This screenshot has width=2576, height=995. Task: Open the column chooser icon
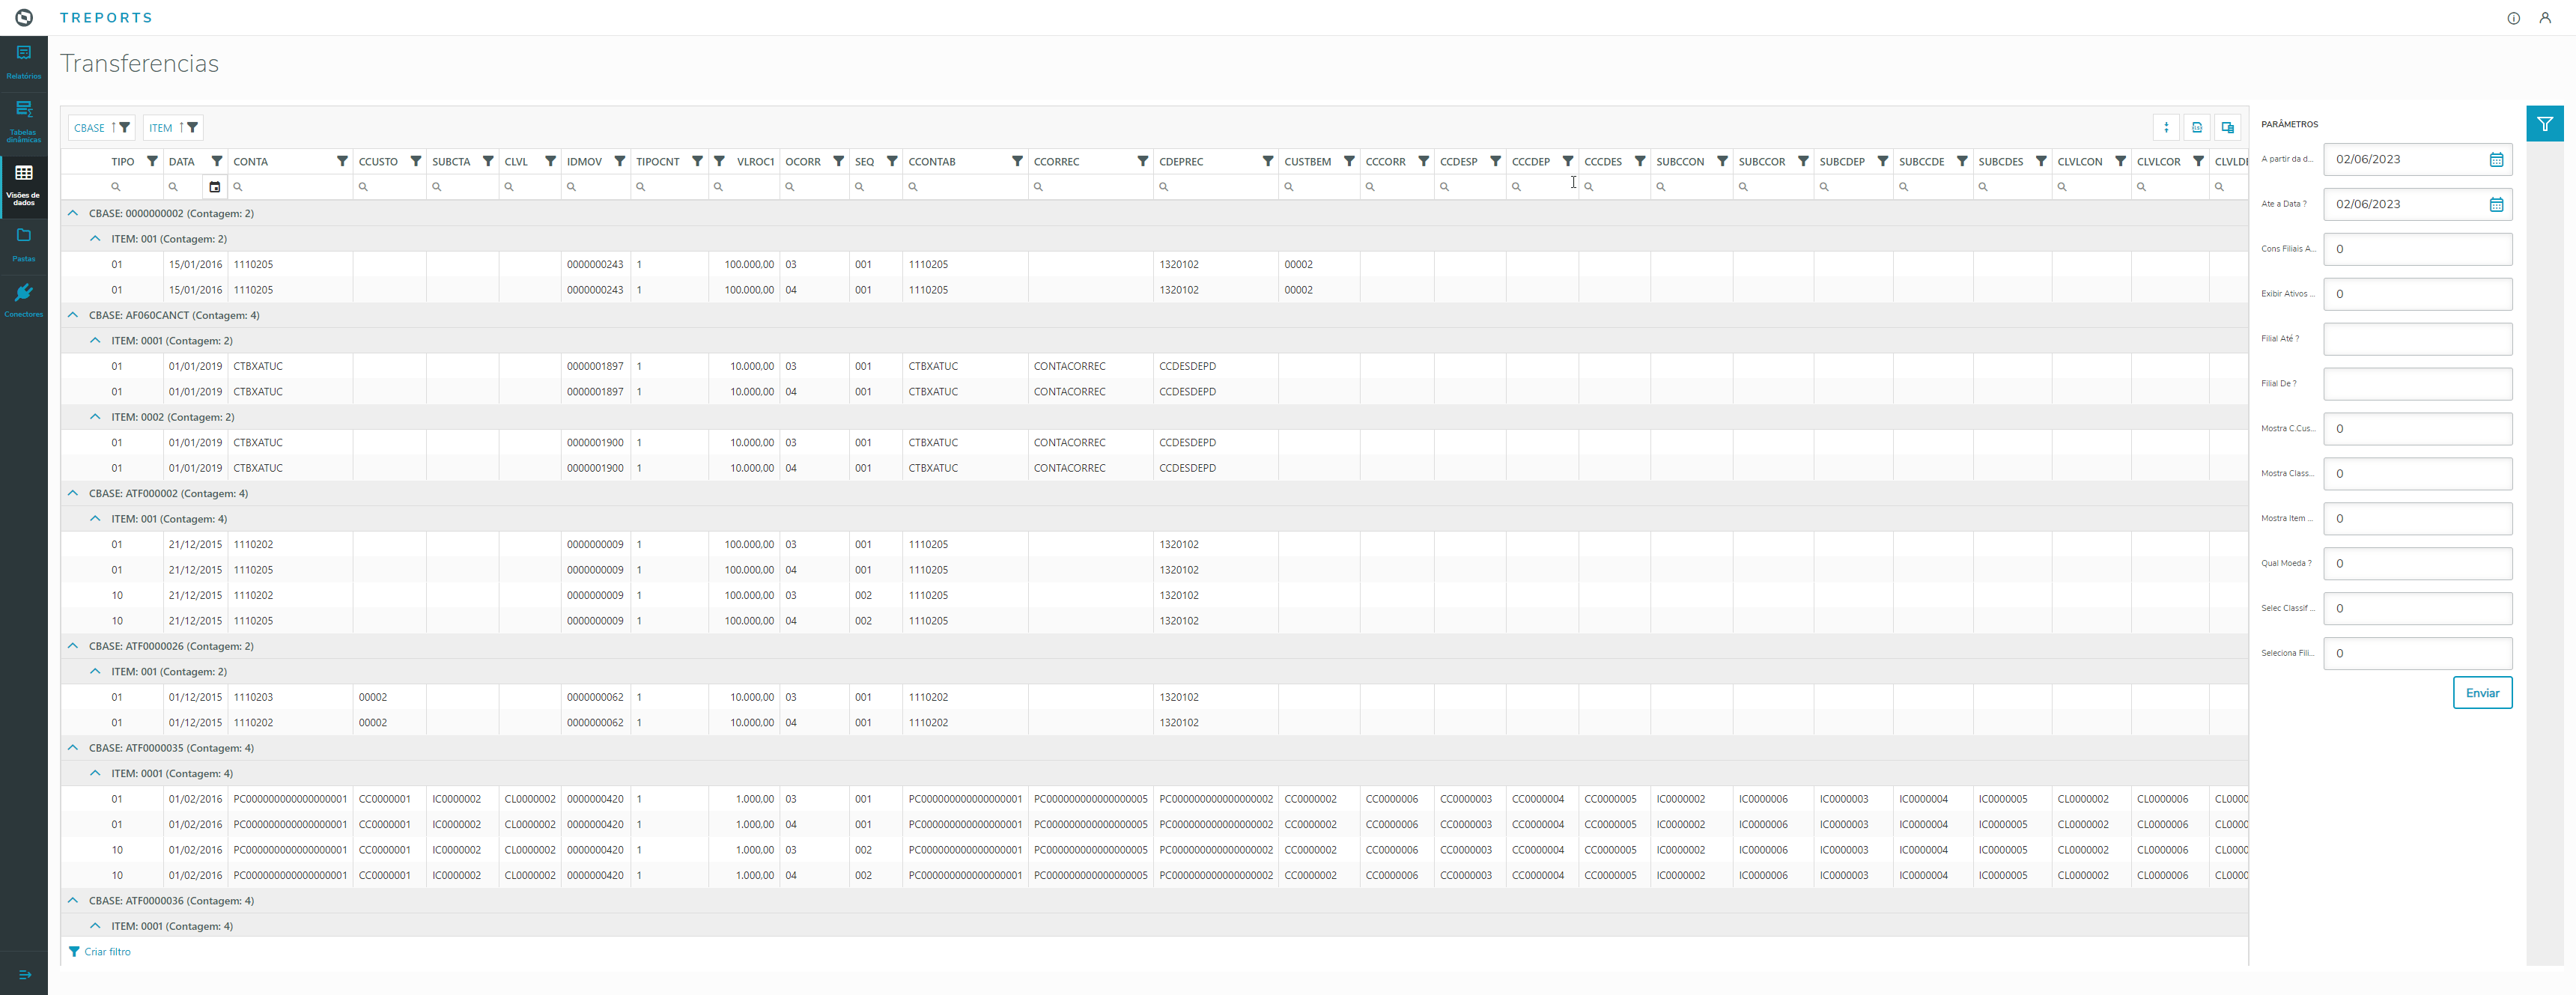click(x=2227, y=127)
